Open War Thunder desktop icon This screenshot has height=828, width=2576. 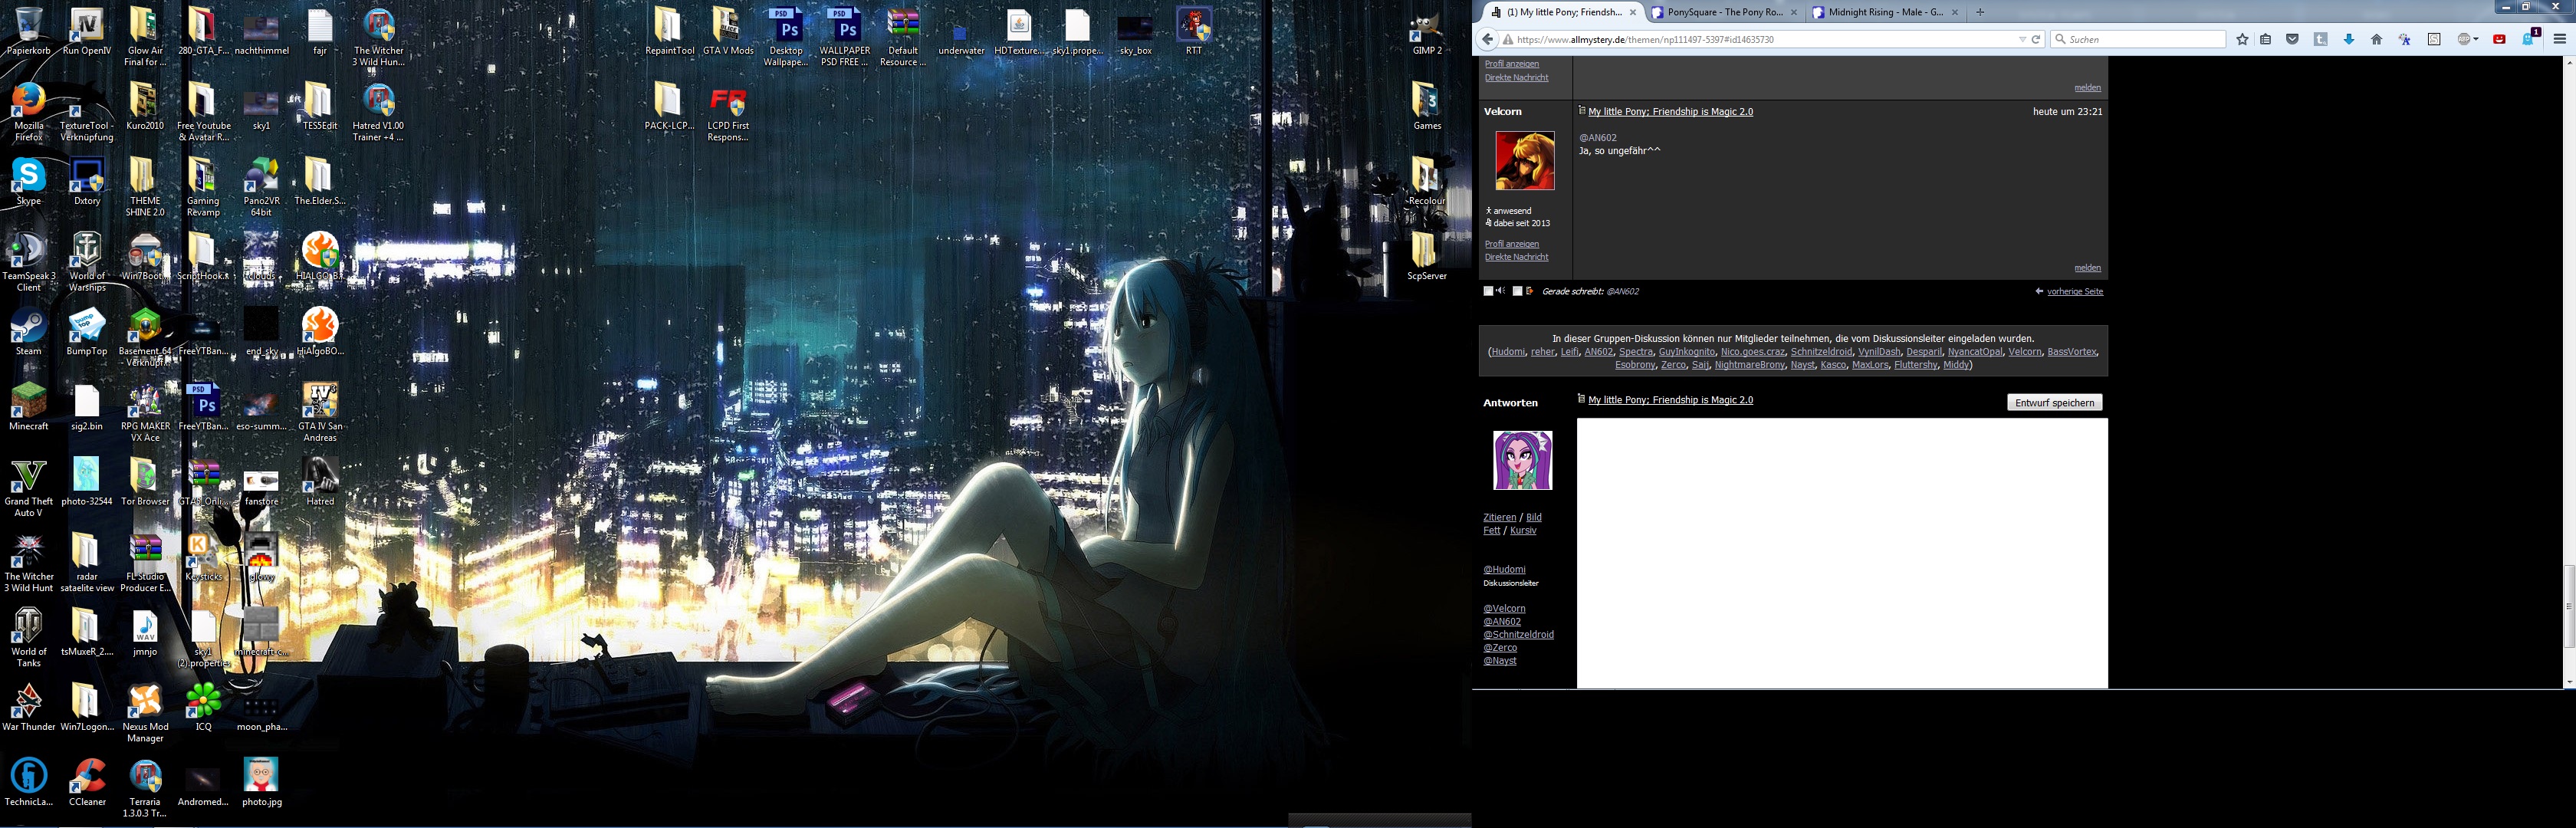coord(28,707)
